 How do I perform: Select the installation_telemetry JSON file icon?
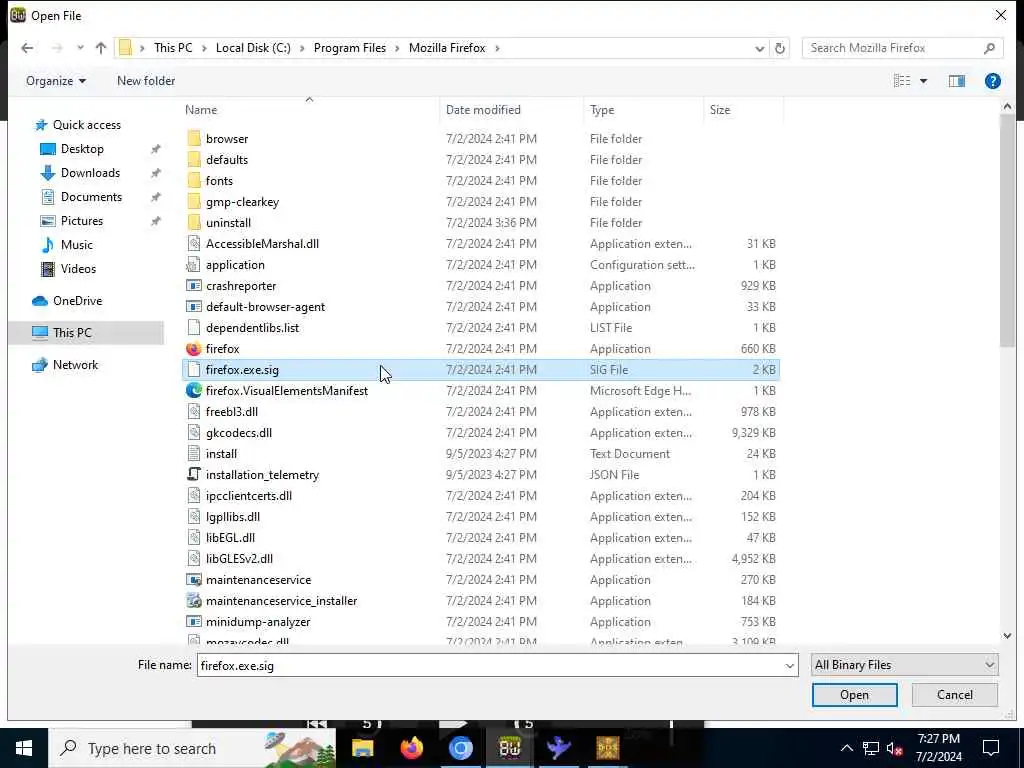pos(193,475)
